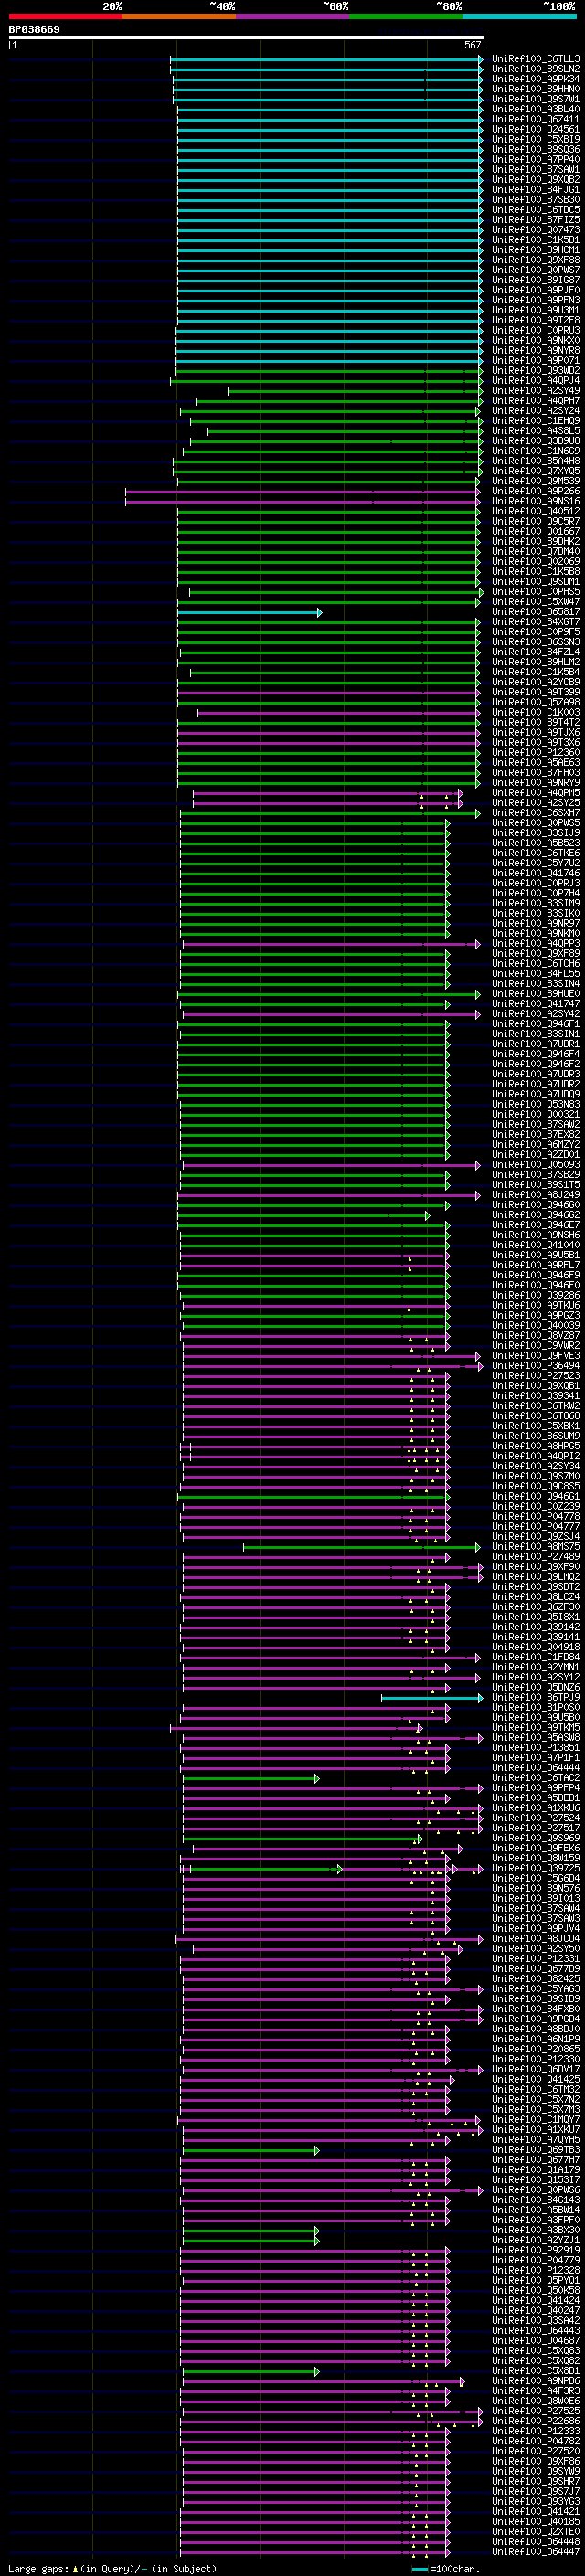585x2576 pixels.
Task: Select the UniRef100_A9NRY9 entry
Action: coord(535,783)
